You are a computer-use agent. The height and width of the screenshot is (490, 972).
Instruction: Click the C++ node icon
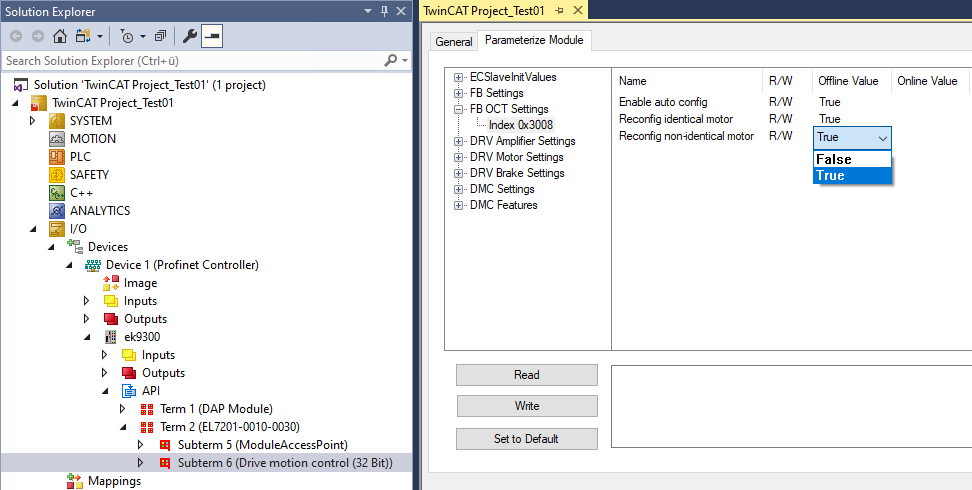point(57,192)
